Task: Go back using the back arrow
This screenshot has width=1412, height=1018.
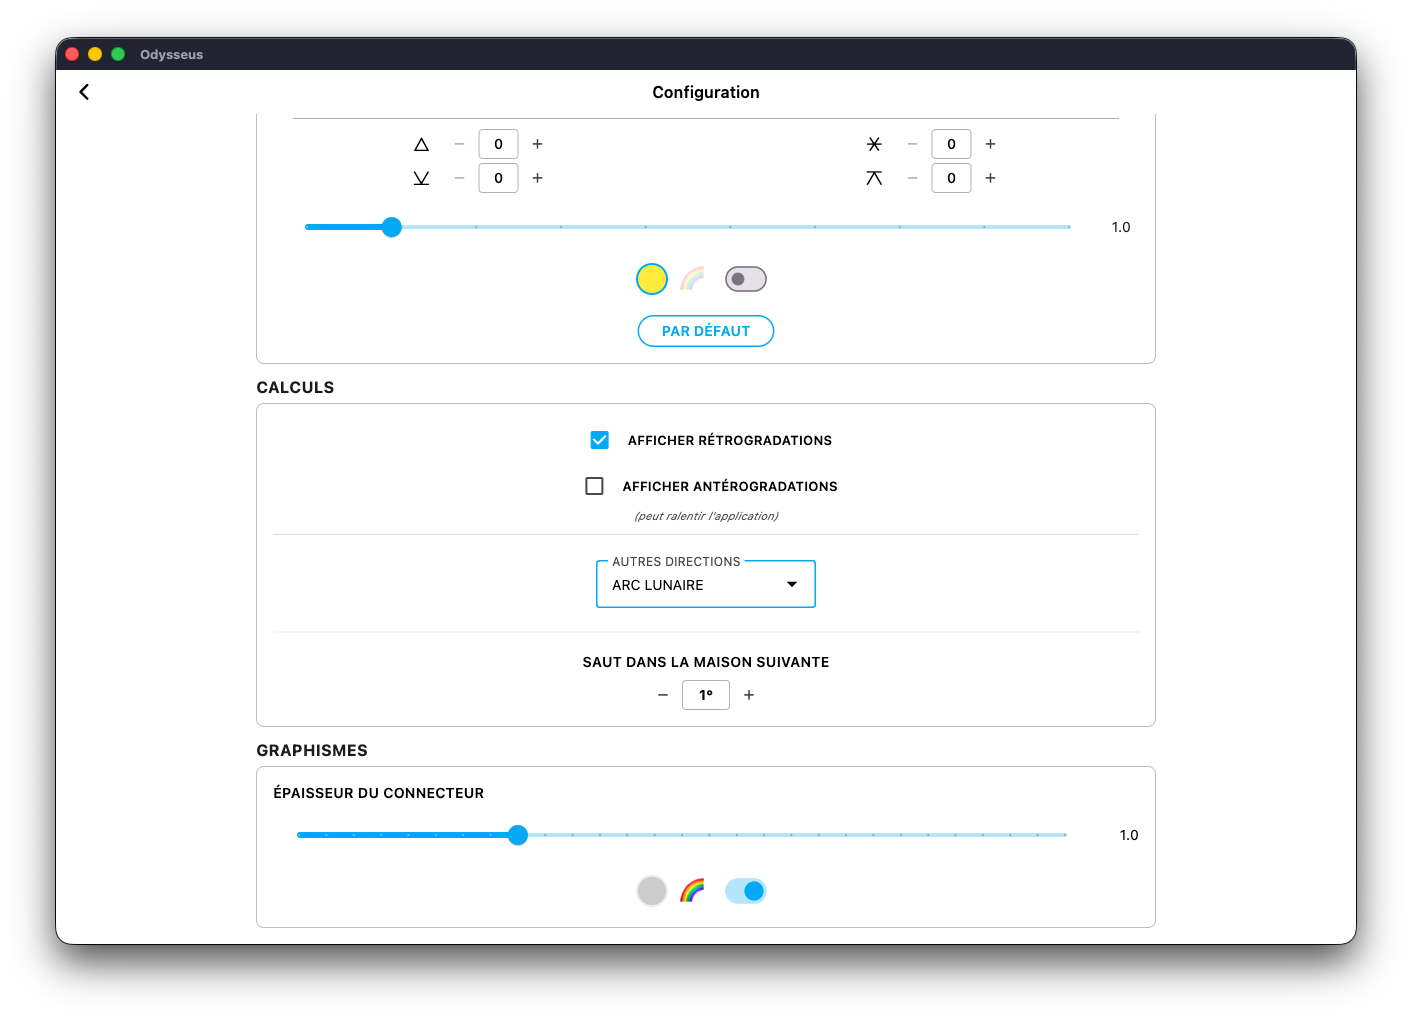Action: pos(84,92)
